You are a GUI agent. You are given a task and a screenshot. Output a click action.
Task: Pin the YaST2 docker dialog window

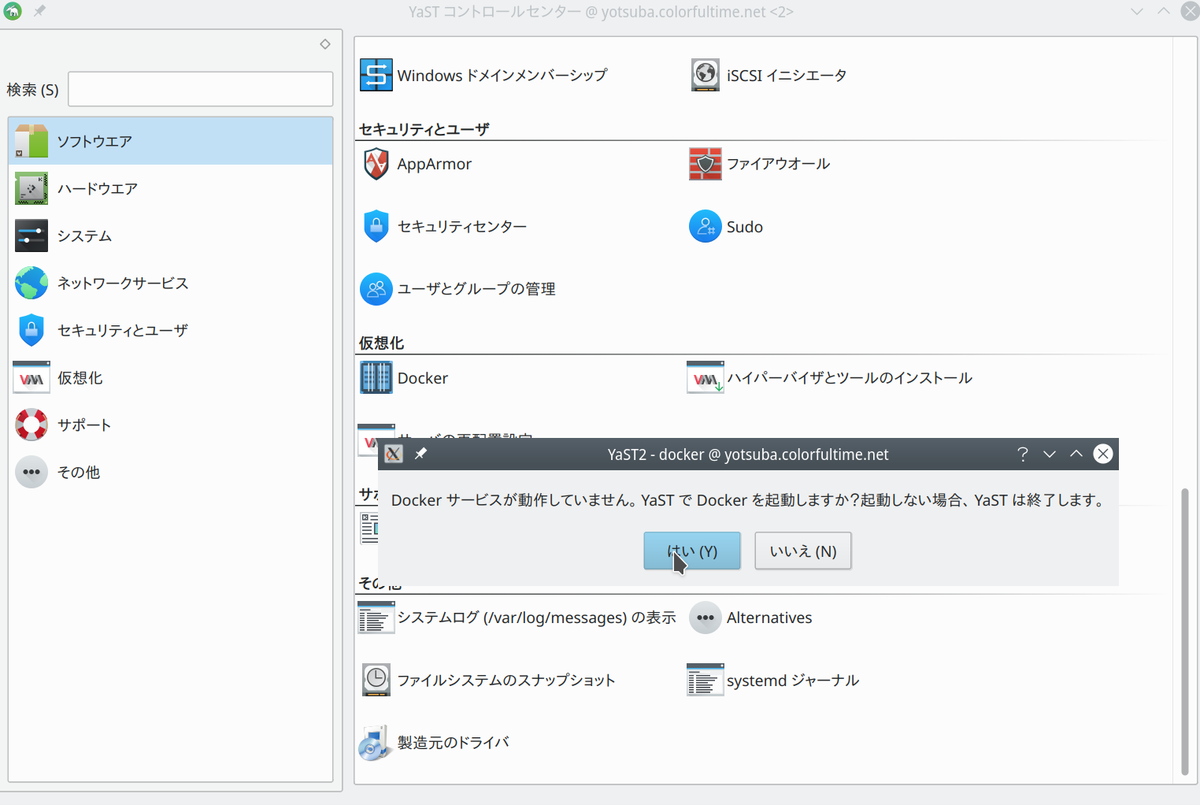tap(421, 454)
